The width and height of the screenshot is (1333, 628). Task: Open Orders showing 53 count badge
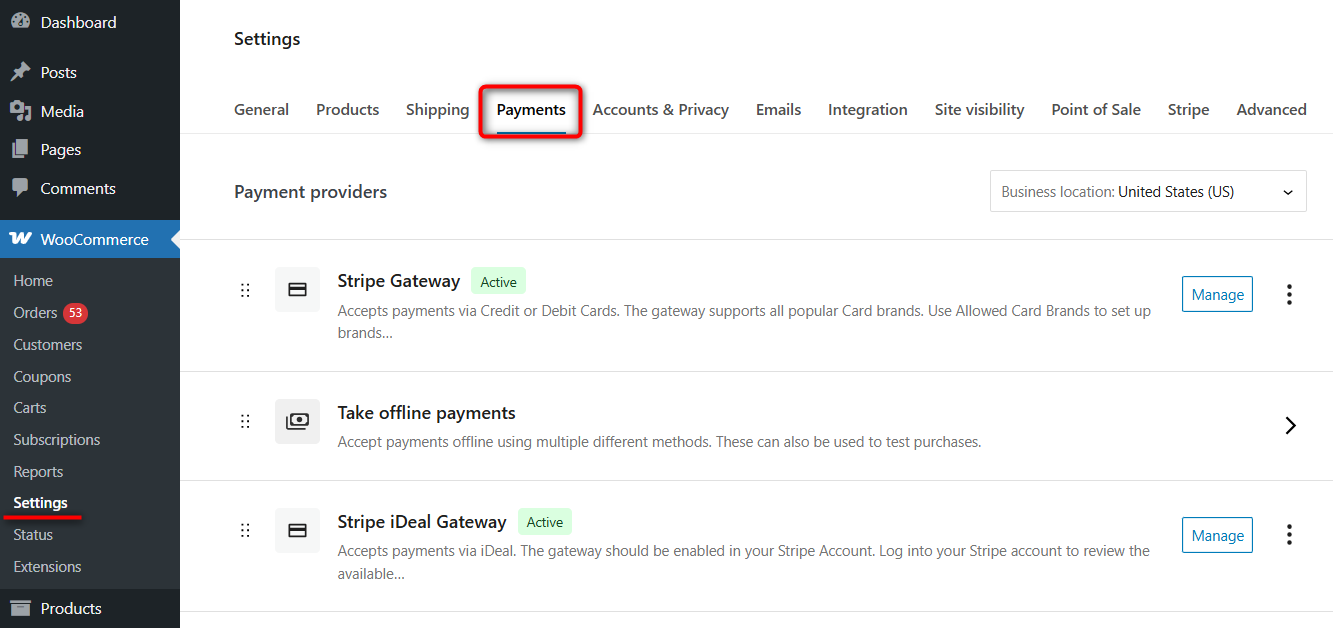(35, 312)
